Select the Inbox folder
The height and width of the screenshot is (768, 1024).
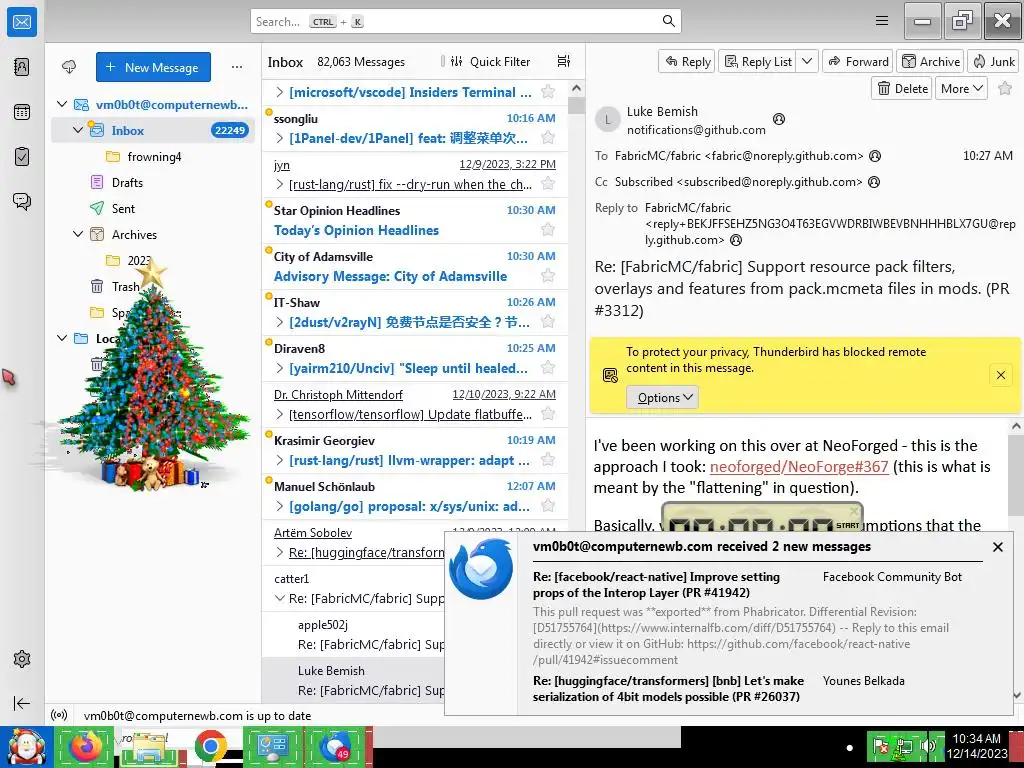click(x=153, y=130)
